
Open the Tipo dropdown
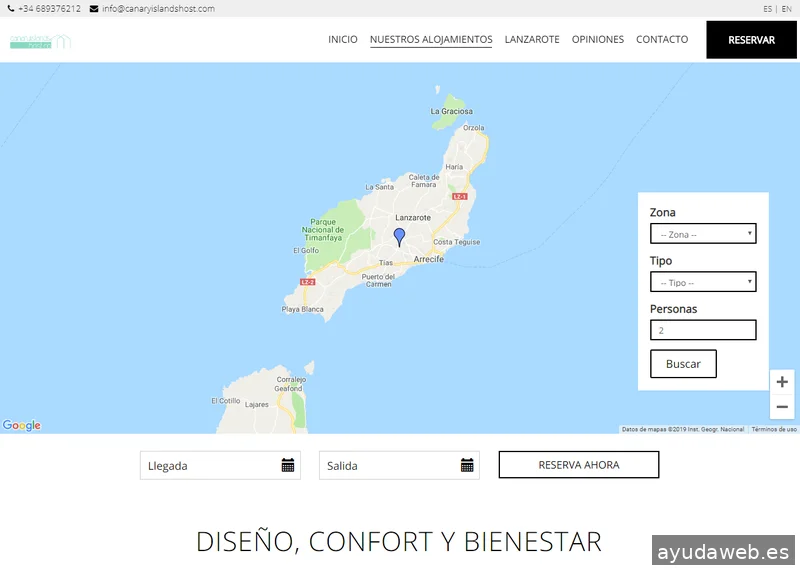tap(703, 282)
